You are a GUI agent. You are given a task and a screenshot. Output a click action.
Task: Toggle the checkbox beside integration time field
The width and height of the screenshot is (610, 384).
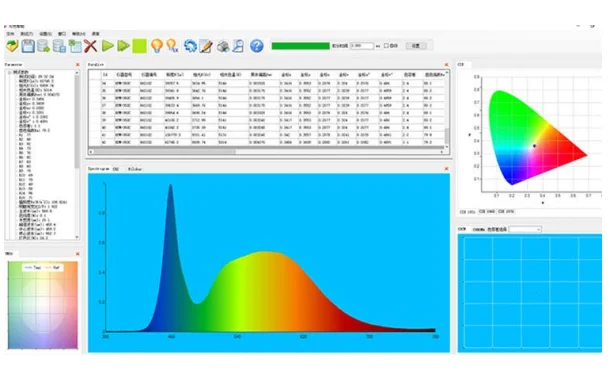tap(386, 46)
